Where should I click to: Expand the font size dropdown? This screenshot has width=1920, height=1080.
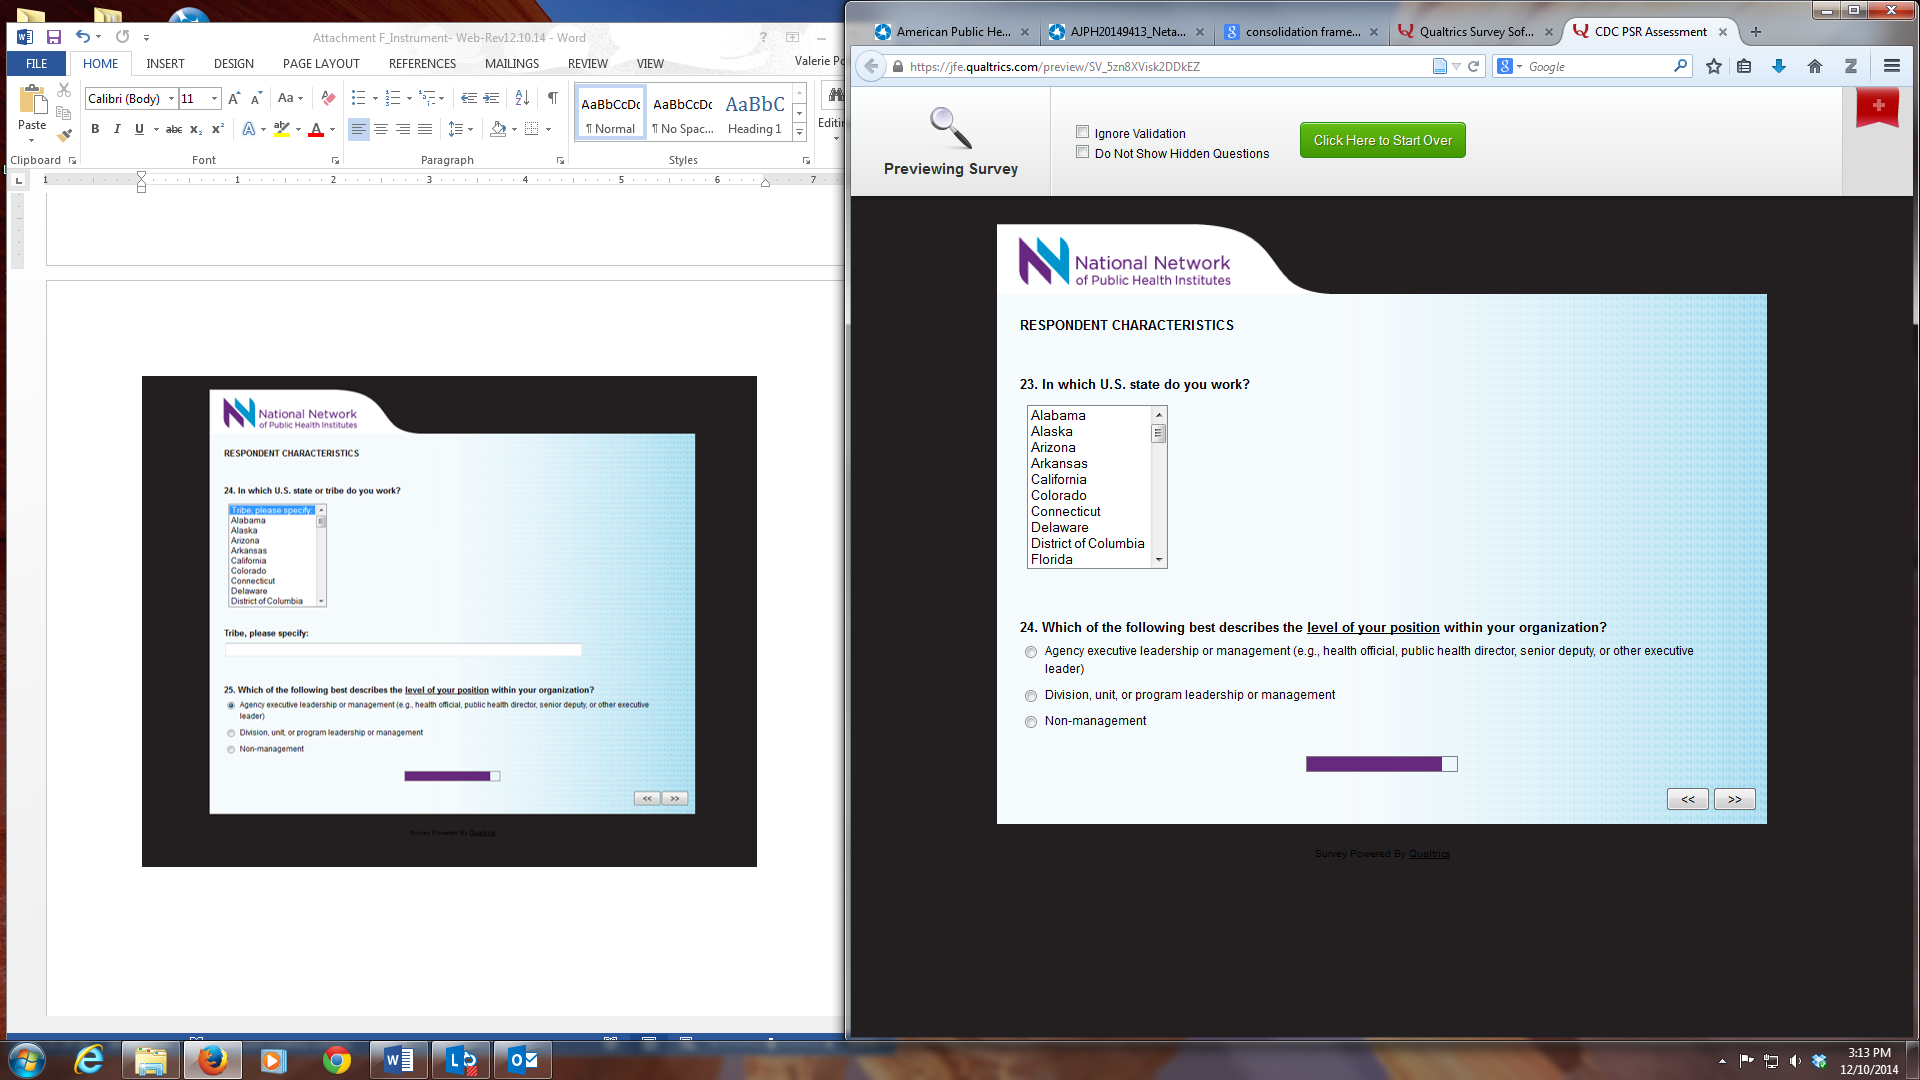coord(214,98)
